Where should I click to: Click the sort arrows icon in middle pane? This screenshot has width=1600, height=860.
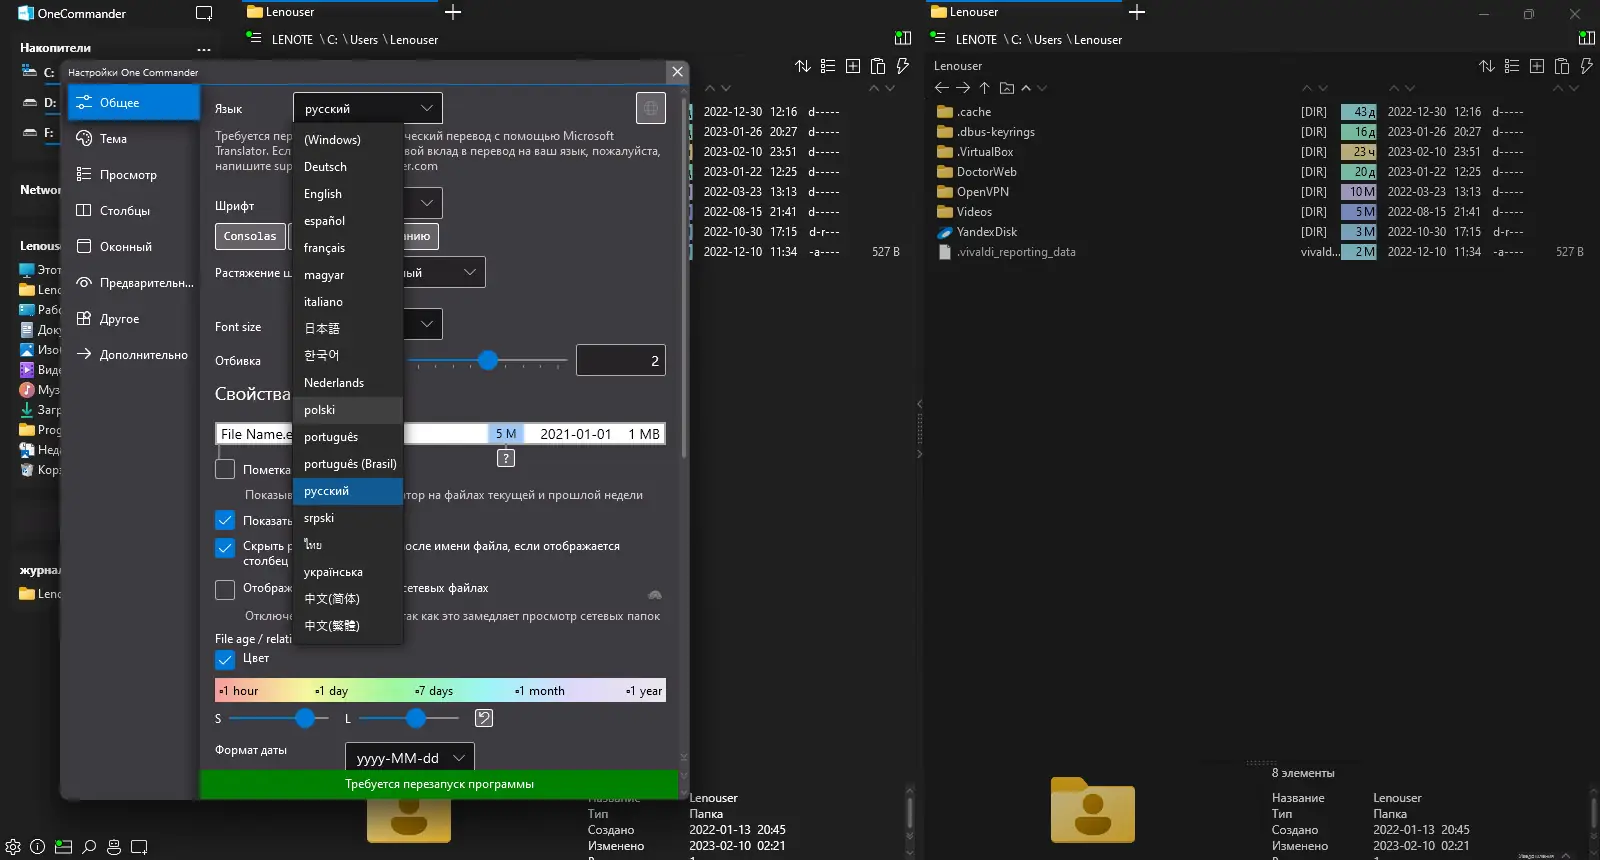point(803,66)
